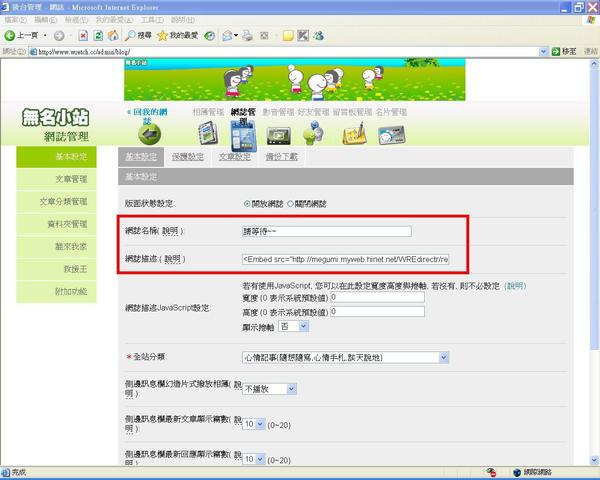Screen dimensions: 600x480
Task: Open 我的最愛 favorites star button
Action: point(178,36)
